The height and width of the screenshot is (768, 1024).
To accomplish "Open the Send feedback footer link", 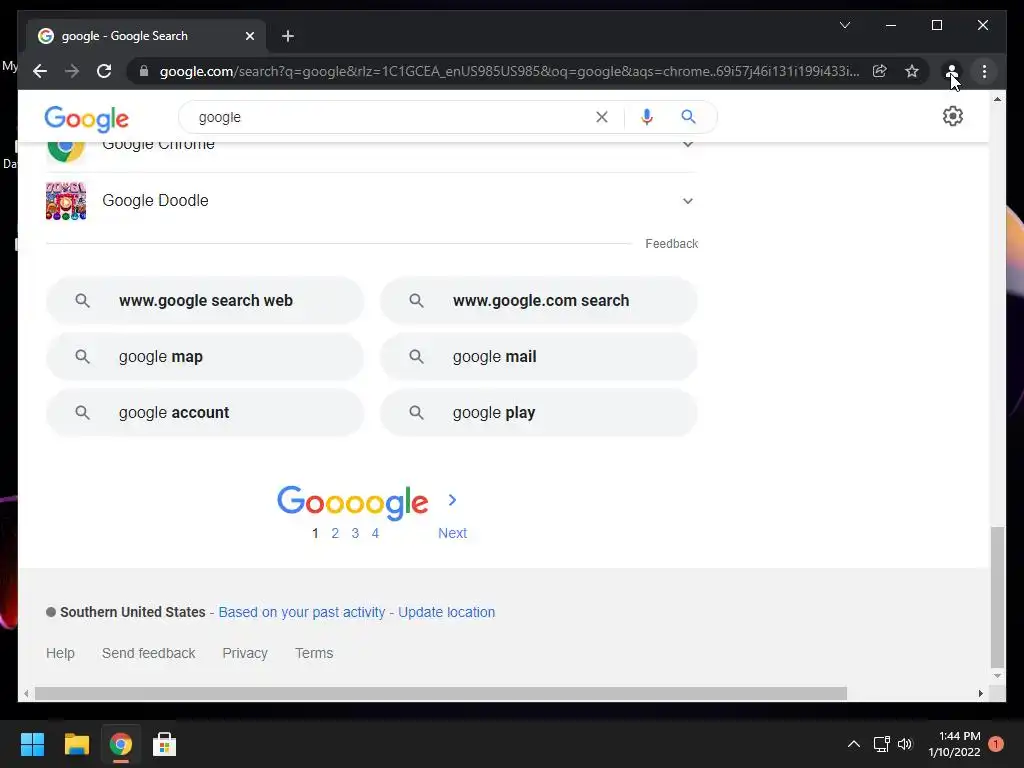I will (148, 653).
